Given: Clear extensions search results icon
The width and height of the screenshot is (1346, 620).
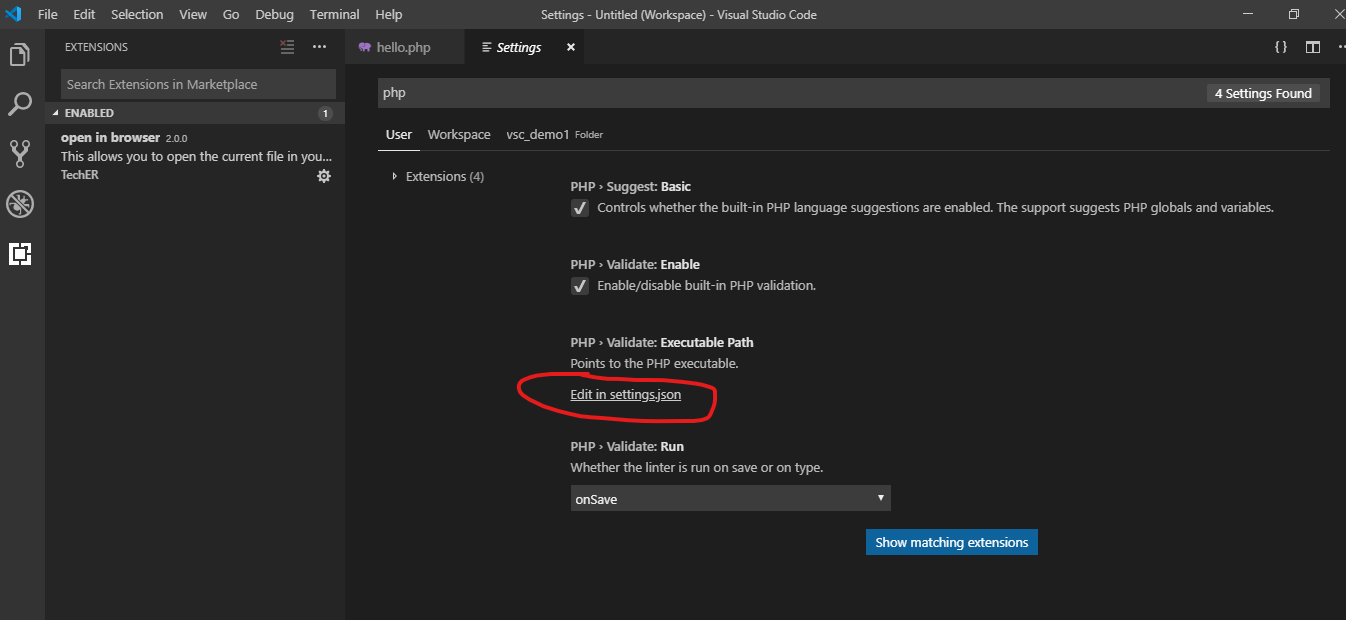Looking at the screenshot, I should click(288, 47).
